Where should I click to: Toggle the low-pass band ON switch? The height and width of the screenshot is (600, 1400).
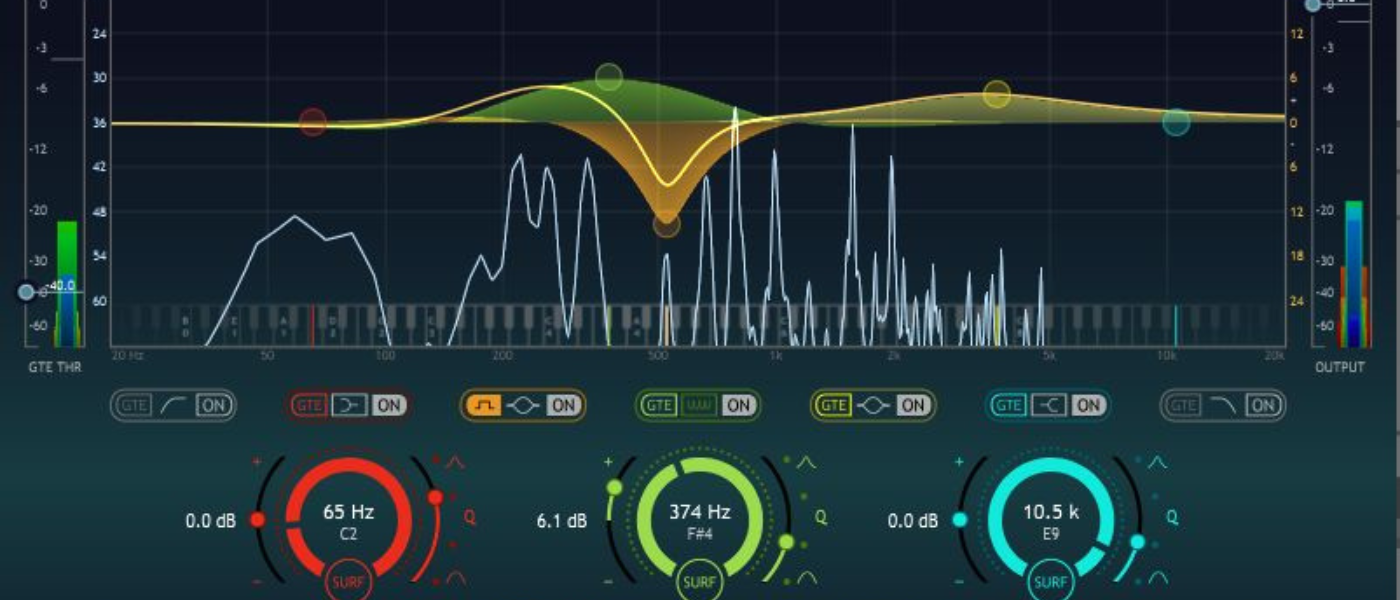(1263, 405)
